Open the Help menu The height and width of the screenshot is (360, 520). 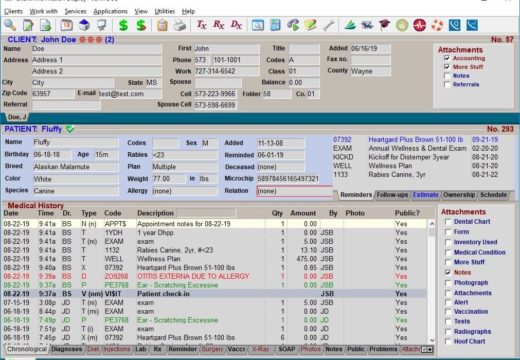pos(188,11)
